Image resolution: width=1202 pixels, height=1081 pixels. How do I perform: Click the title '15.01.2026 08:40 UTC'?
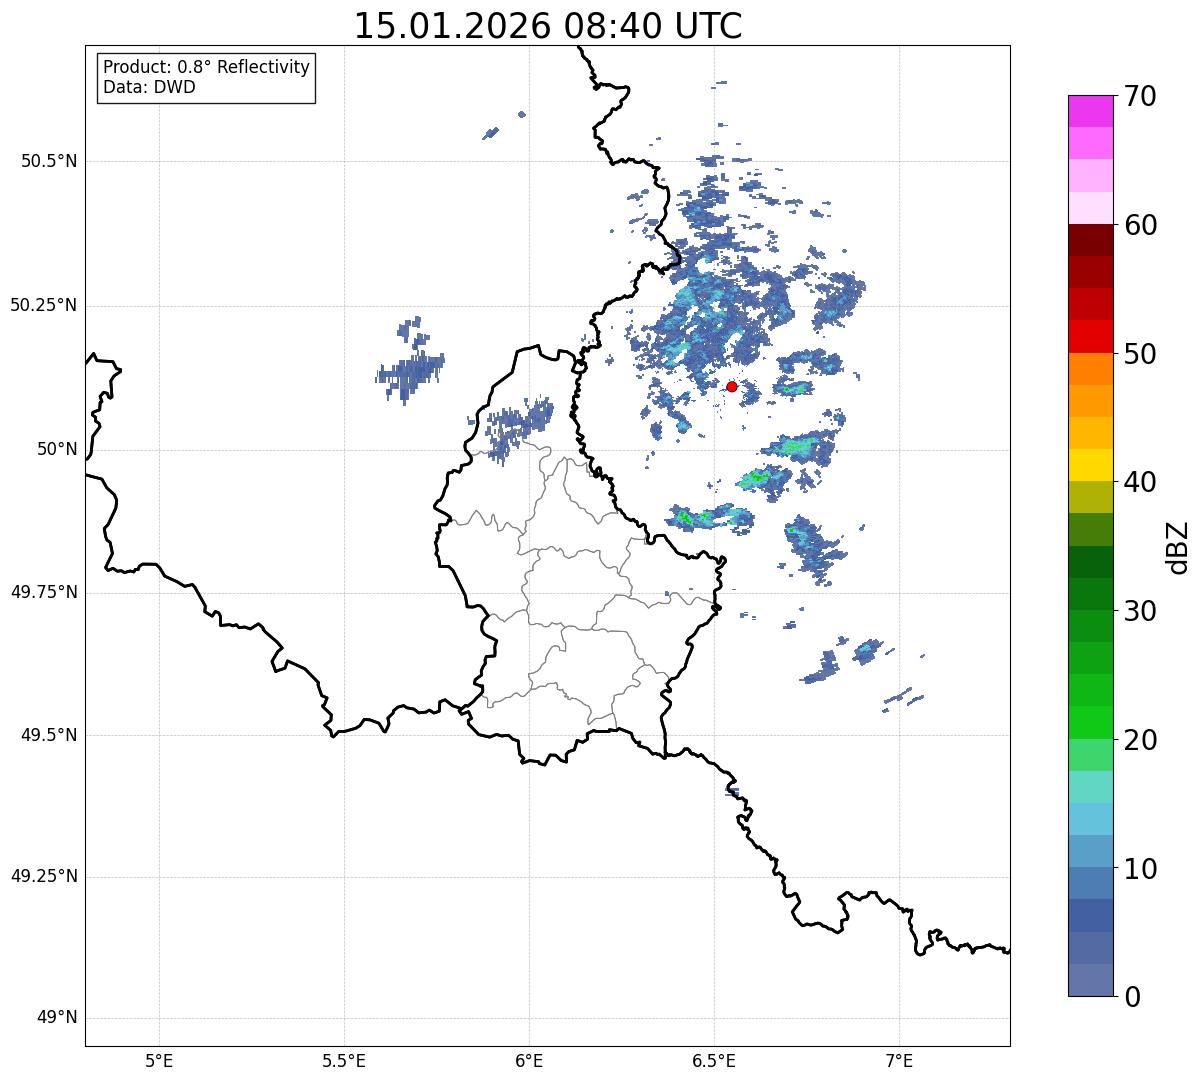(x=548, y=26)
